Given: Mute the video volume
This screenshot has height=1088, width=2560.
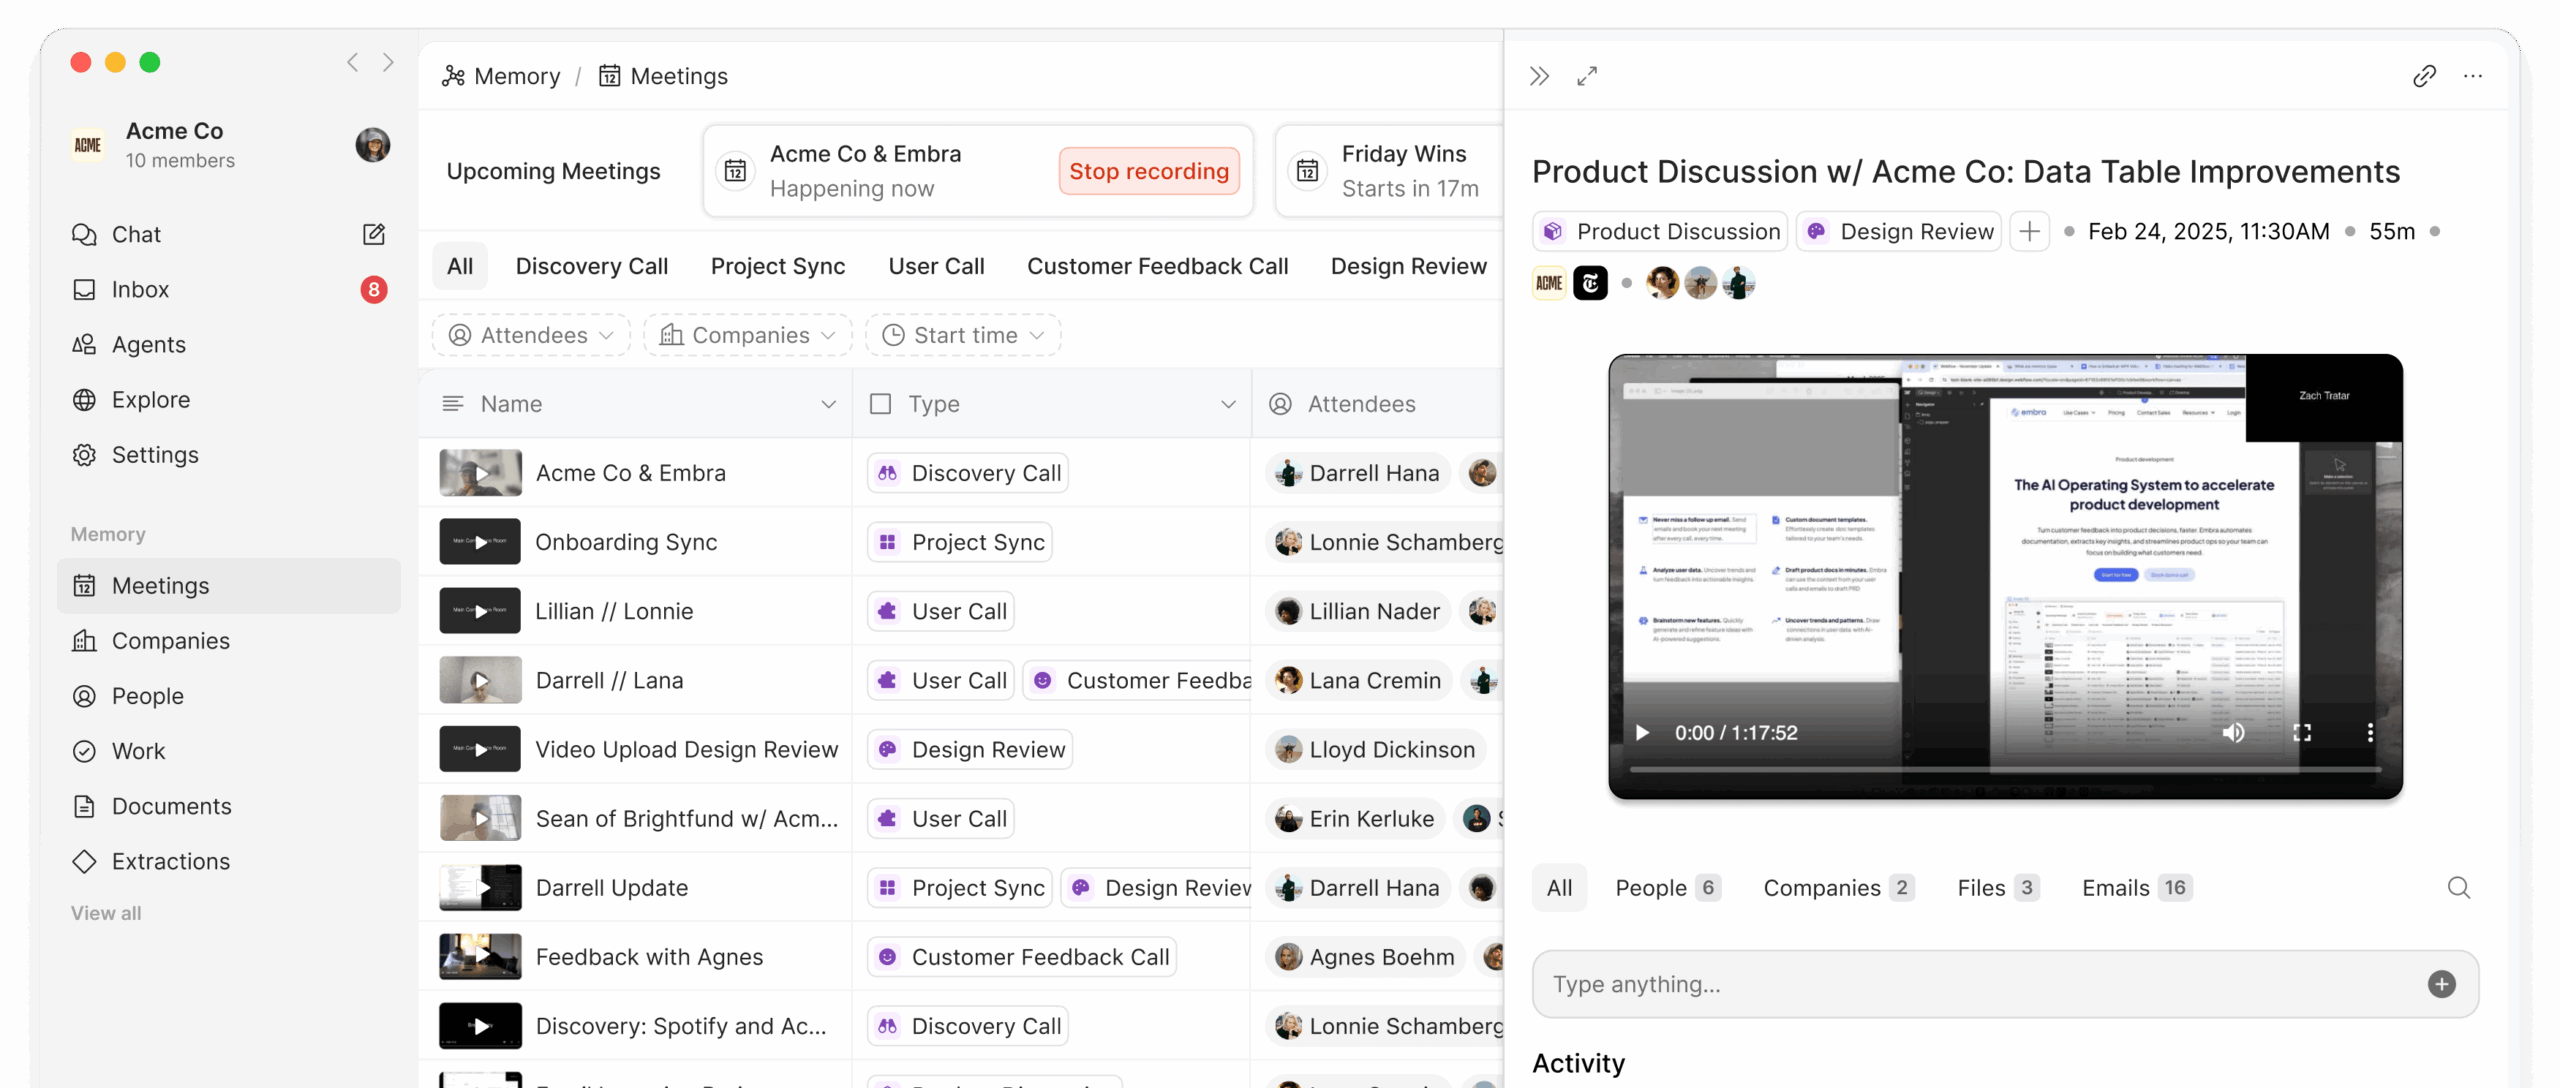Looking at the screenshot, I should coord(2233,733).
